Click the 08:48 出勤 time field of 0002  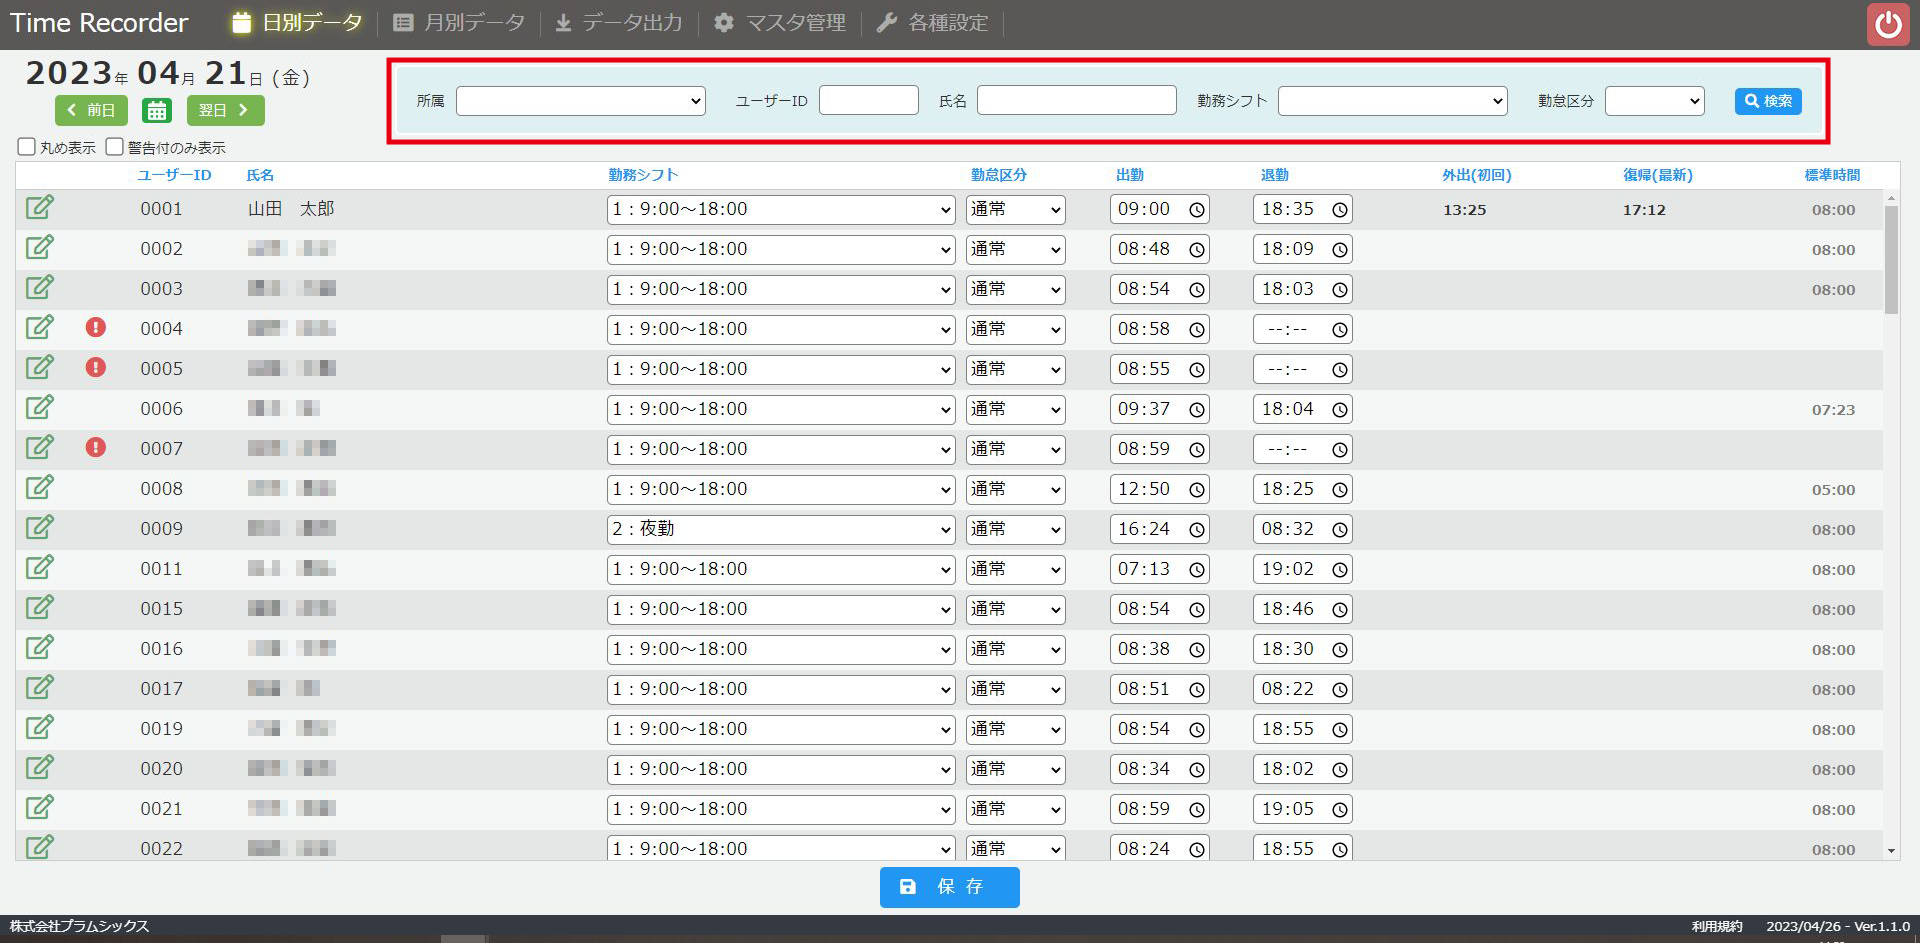point(1160,250)
